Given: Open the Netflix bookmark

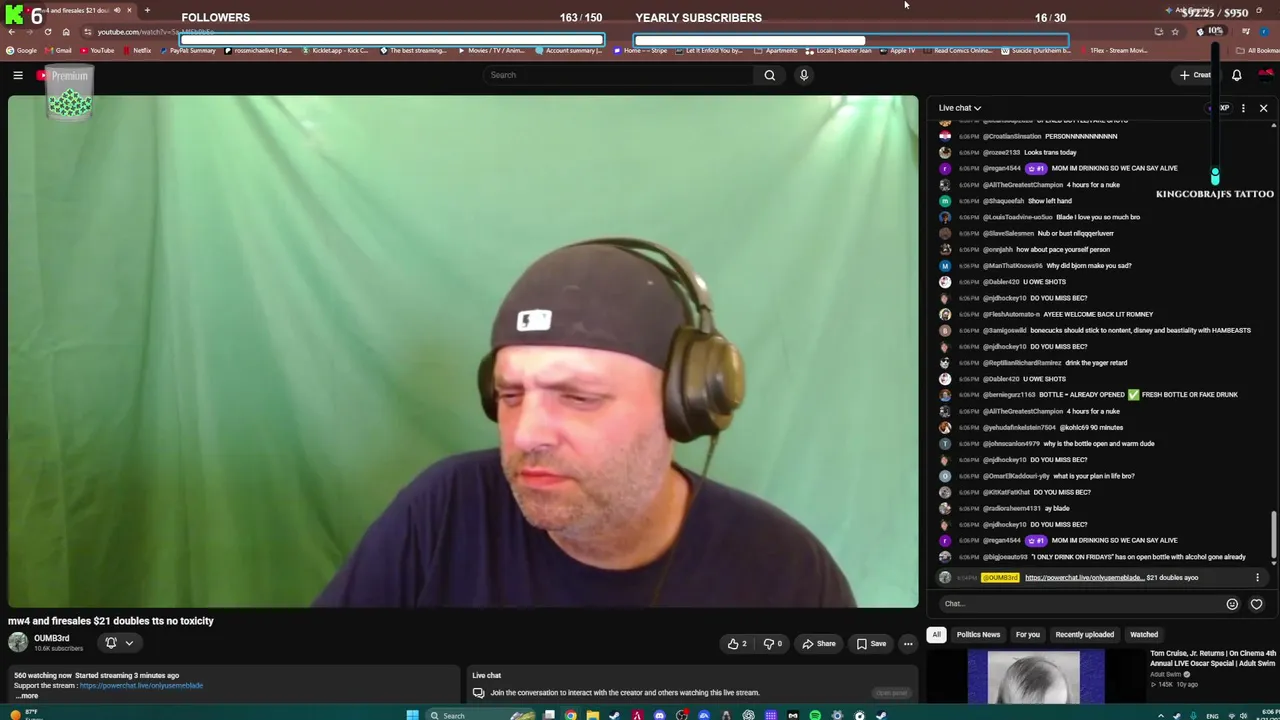Looking at the screenshot, I should (136, 51).
